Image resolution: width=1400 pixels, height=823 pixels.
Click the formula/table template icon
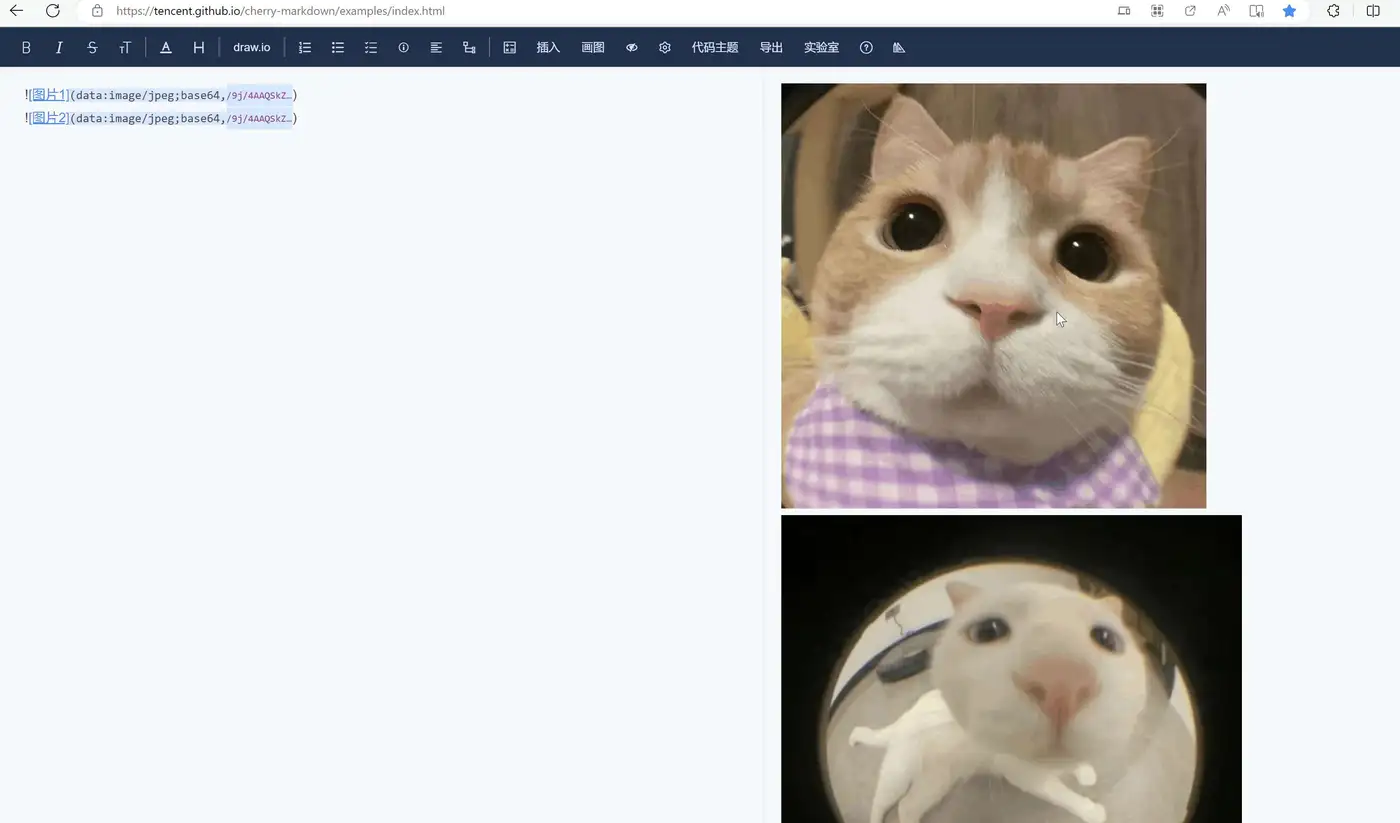pos(510,48)
